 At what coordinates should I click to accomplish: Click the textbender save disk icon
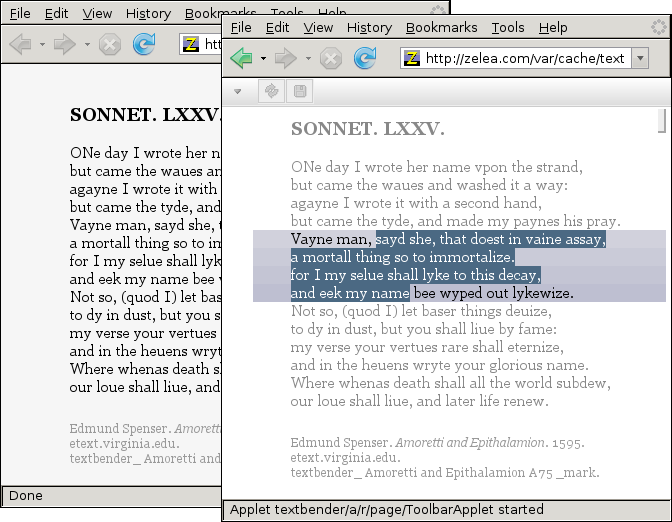click(x=300, y=91)
